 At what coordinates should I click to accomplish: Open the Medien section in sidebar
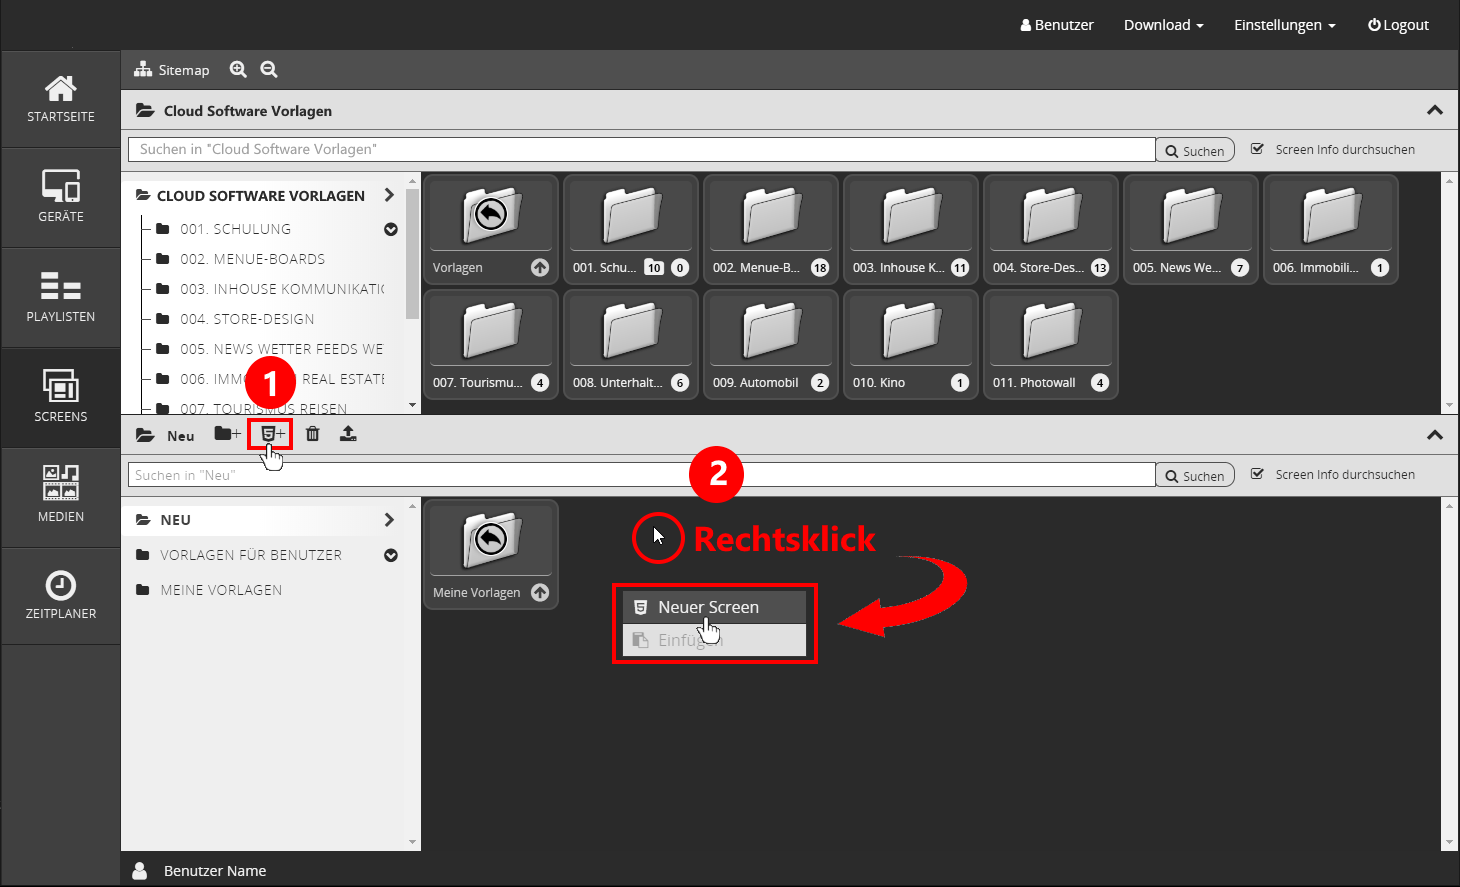(61, 495)
